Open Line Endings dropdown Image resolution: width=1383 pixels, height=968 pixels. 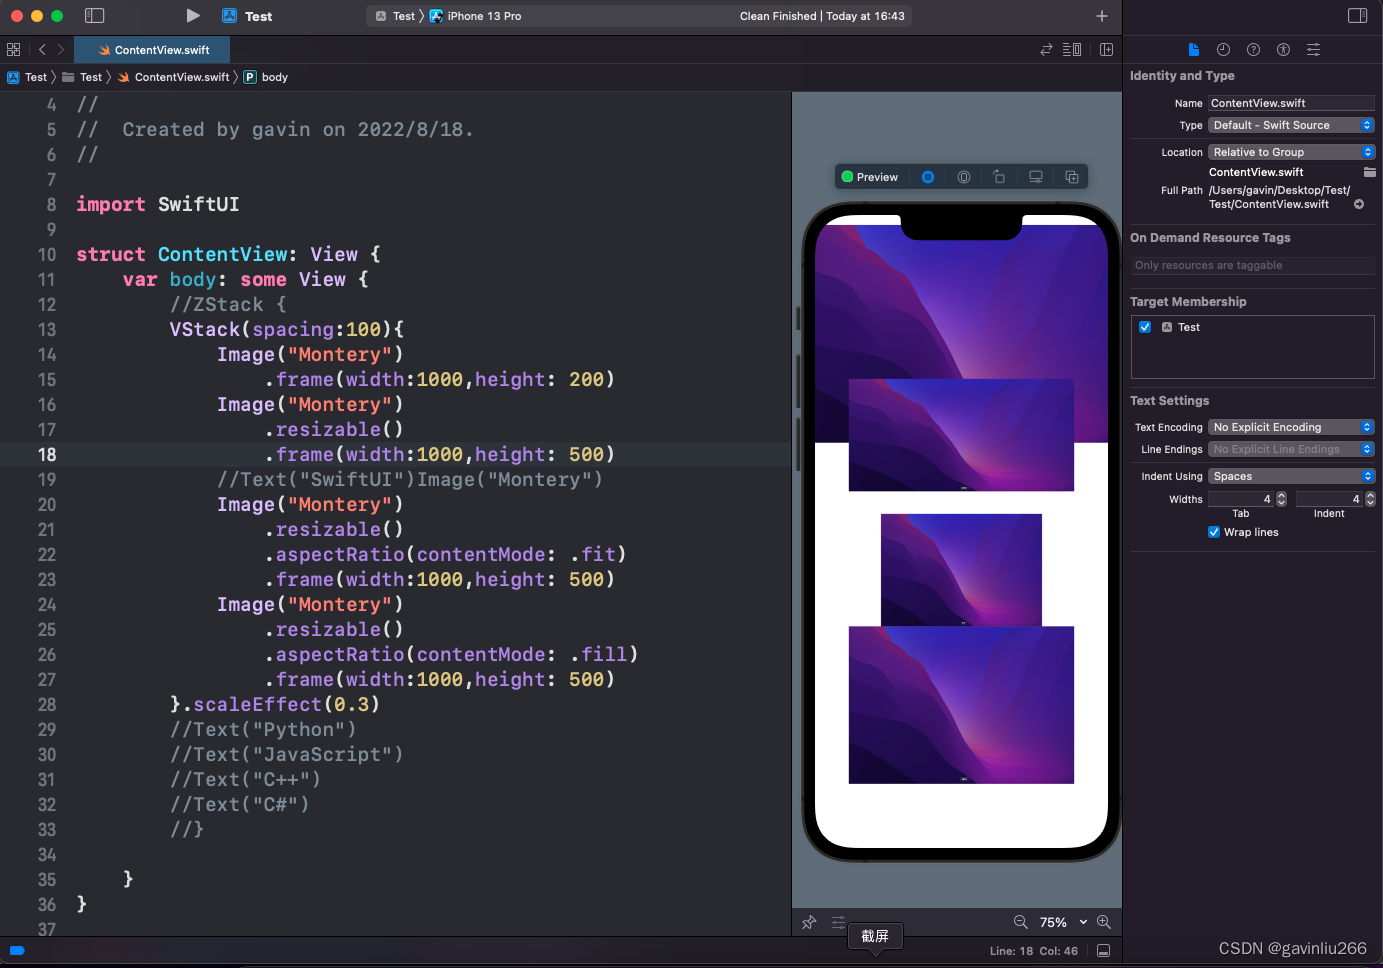tap(1291, 449)
